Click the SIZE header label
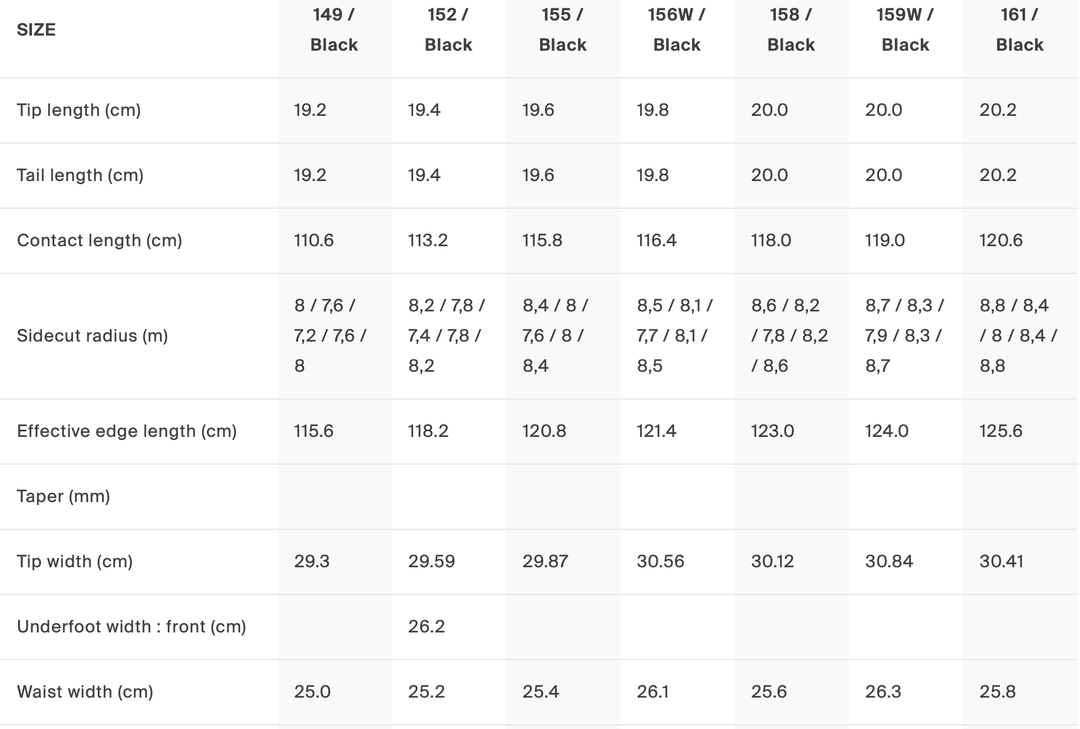Screen dimensions: 1080x729 36,30
